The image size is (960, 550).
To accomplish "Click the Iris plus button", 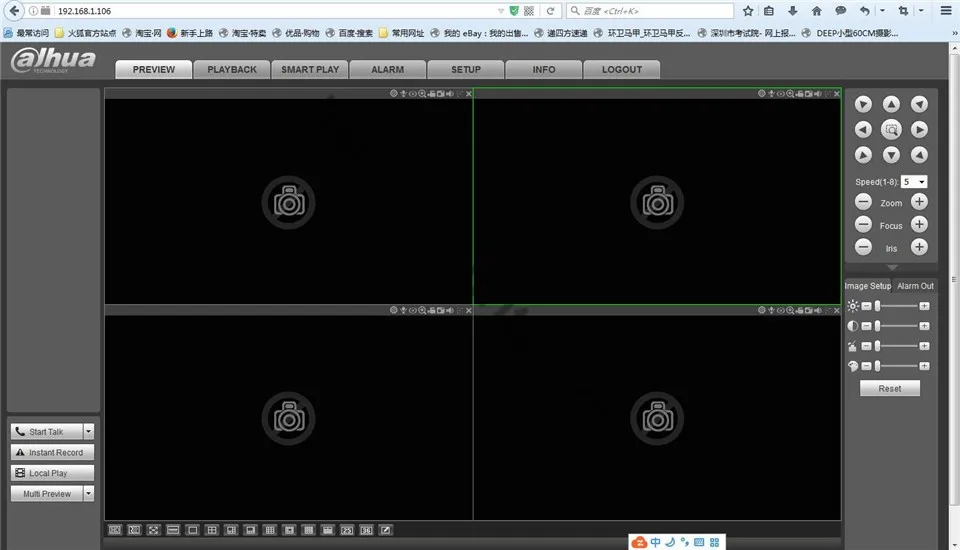I will click(919, 247).
